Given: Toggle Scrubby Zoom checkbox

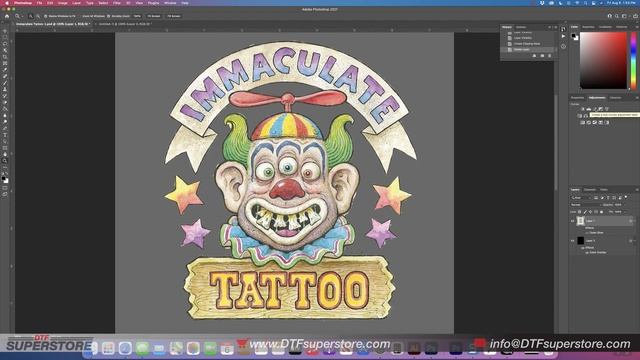Looking at the screenshot, I should [109, 16].
